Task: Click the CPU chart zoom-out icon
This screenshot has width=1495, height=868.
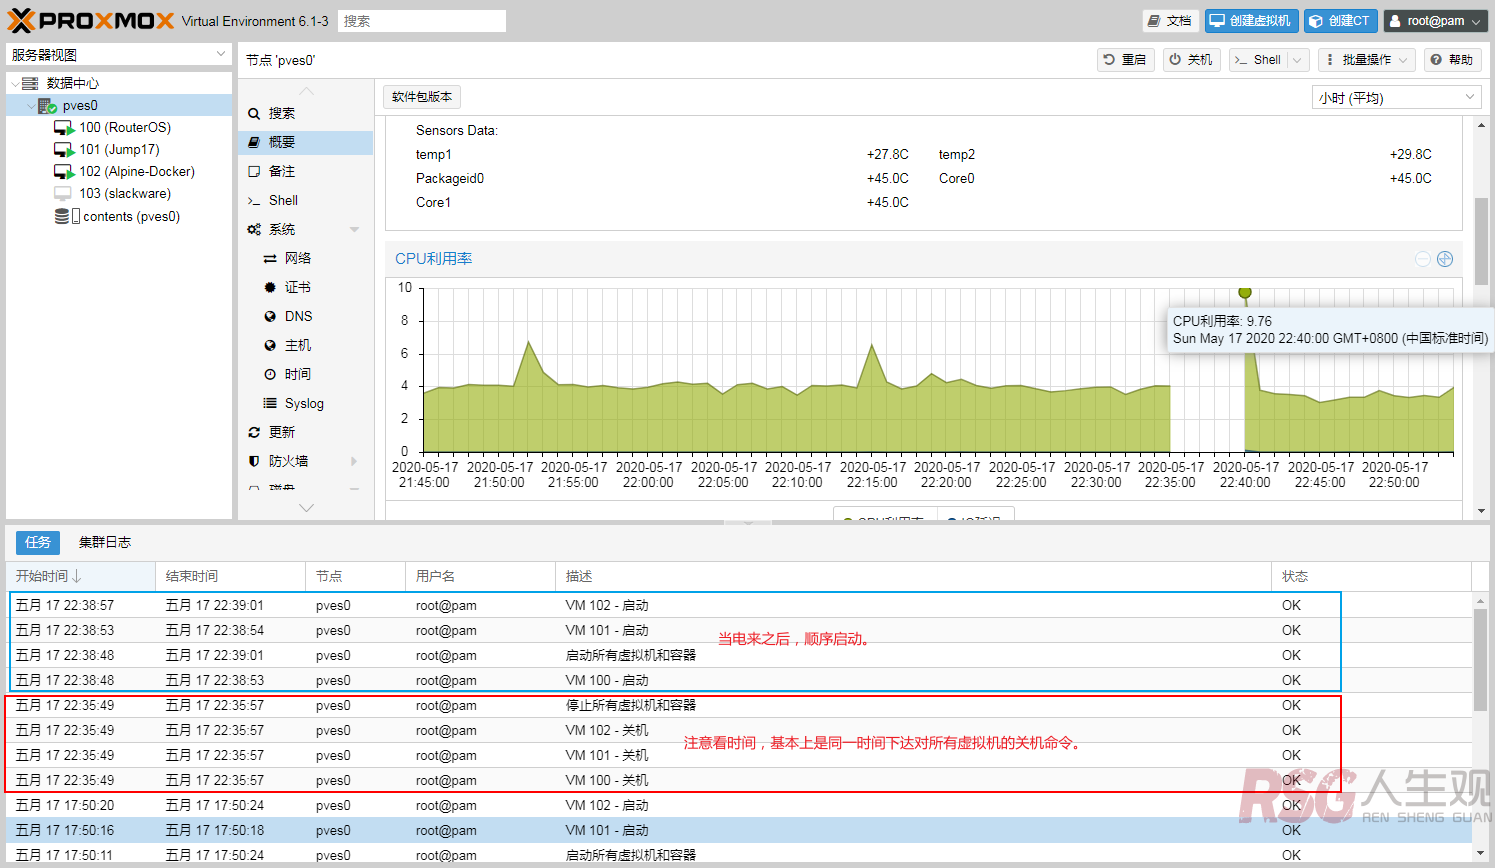Action: click(1423, 259)
